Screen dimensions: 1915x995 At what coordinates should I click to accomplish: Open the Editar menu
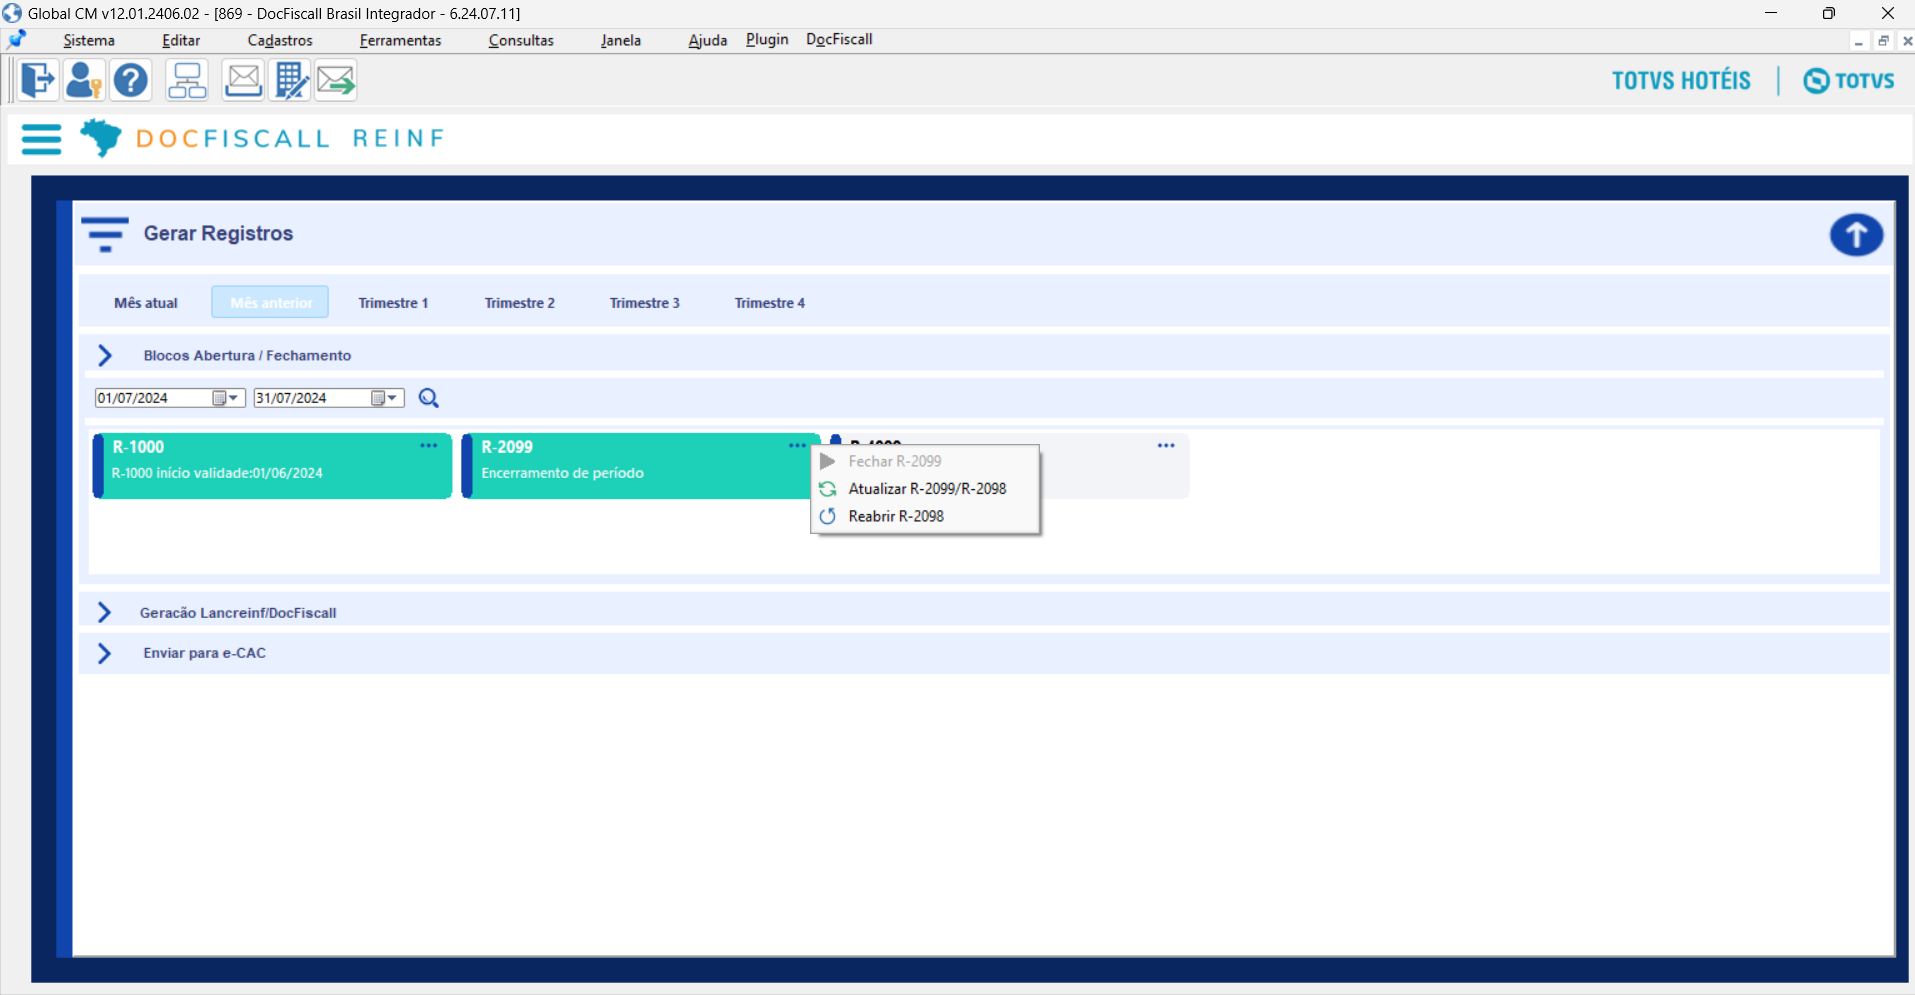click(x=181, y=40)
